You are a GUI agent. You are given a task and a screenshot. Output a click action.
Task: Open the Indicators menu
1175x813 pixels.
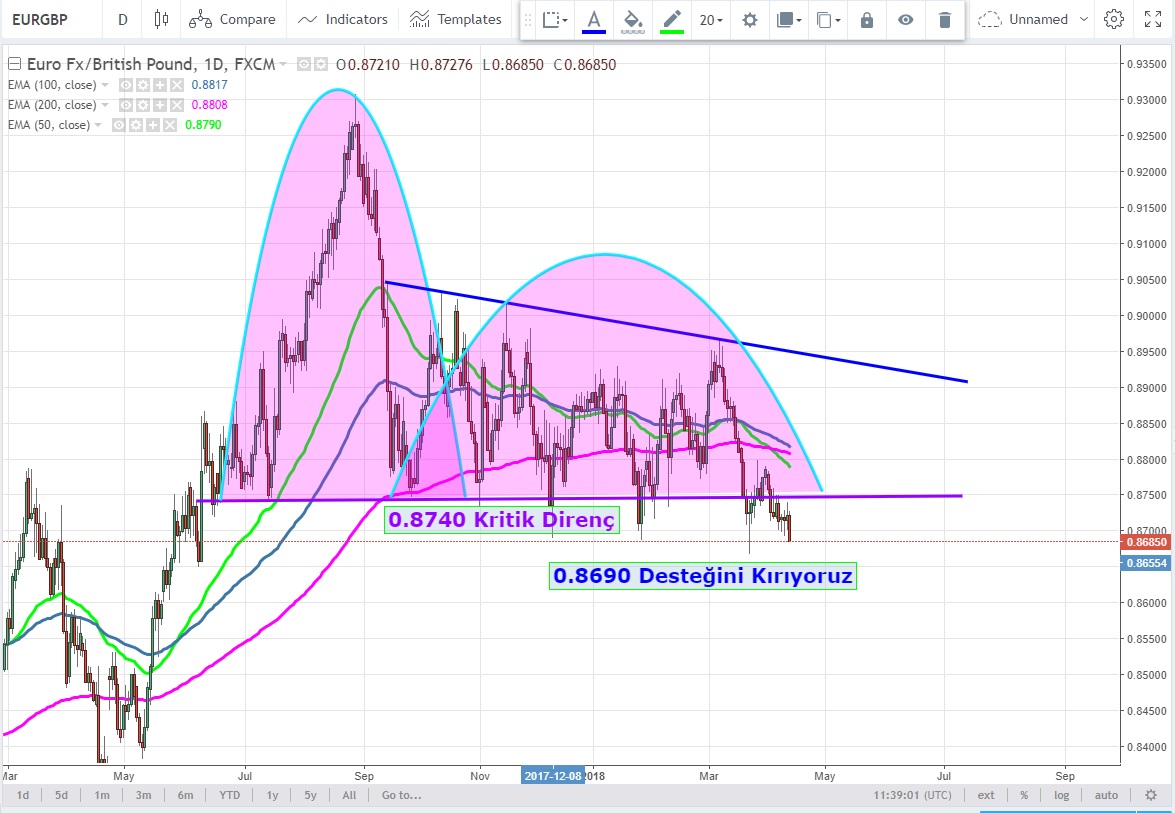(x=343, y=19)
